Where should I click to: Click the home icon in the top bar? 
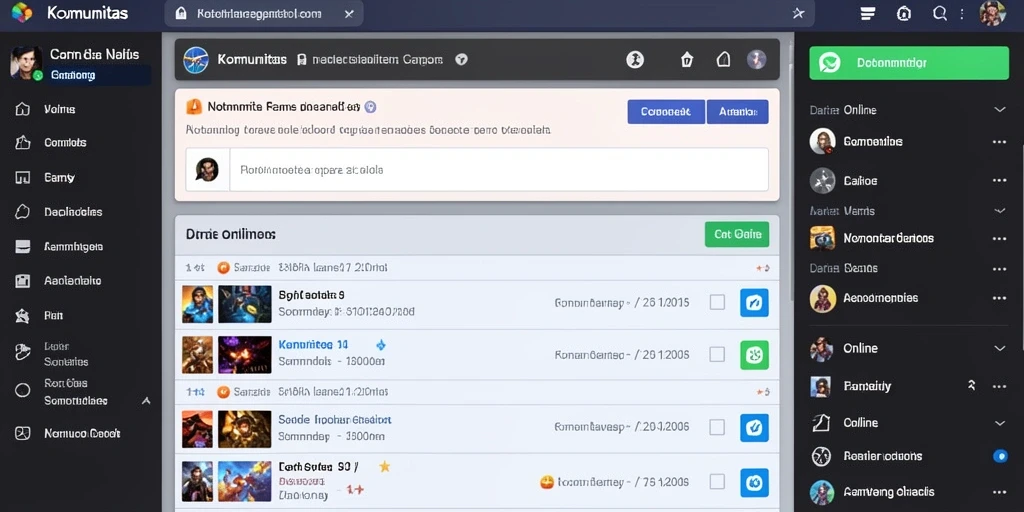click(x=904, y=13)
